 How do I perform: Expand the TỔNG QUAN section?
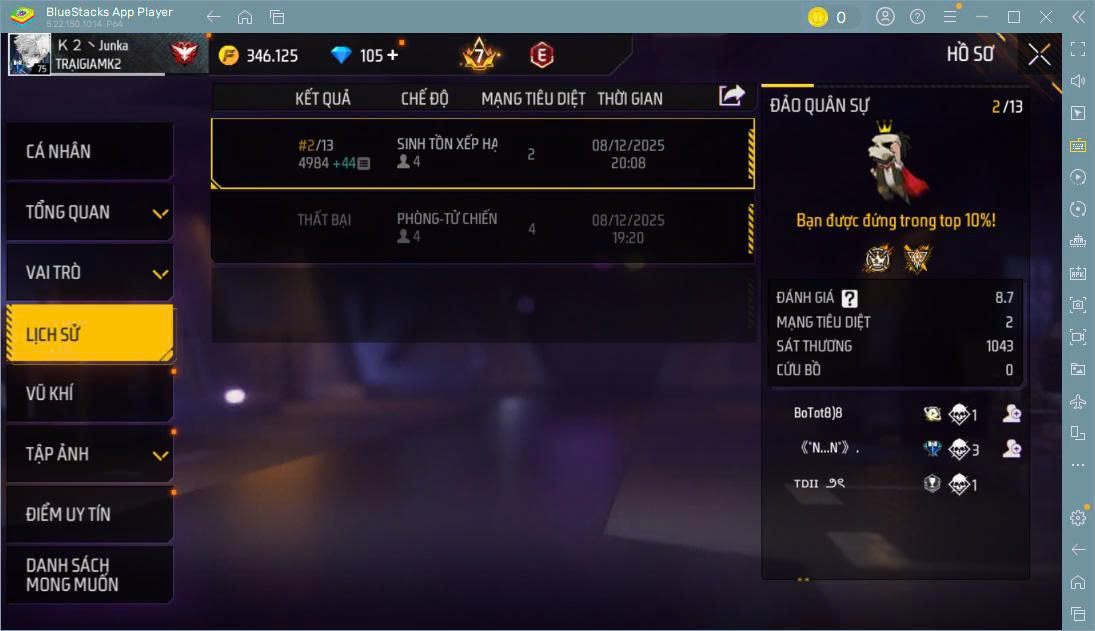tap(90, 212)
